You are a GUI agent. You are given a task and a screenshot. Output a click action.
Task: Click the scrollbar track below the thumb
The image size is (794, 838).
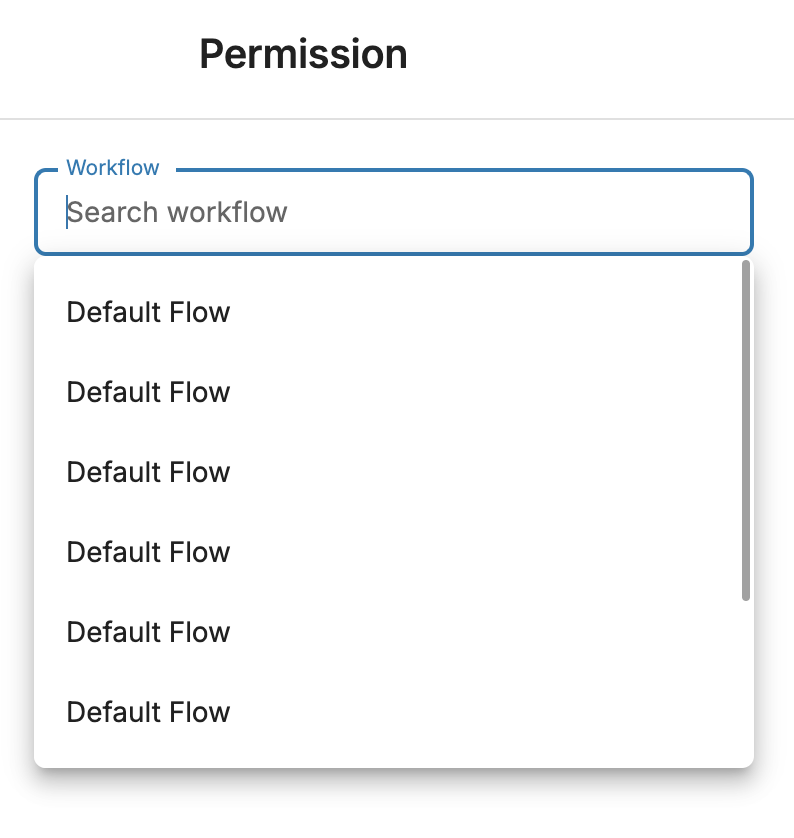coord(746,681)
